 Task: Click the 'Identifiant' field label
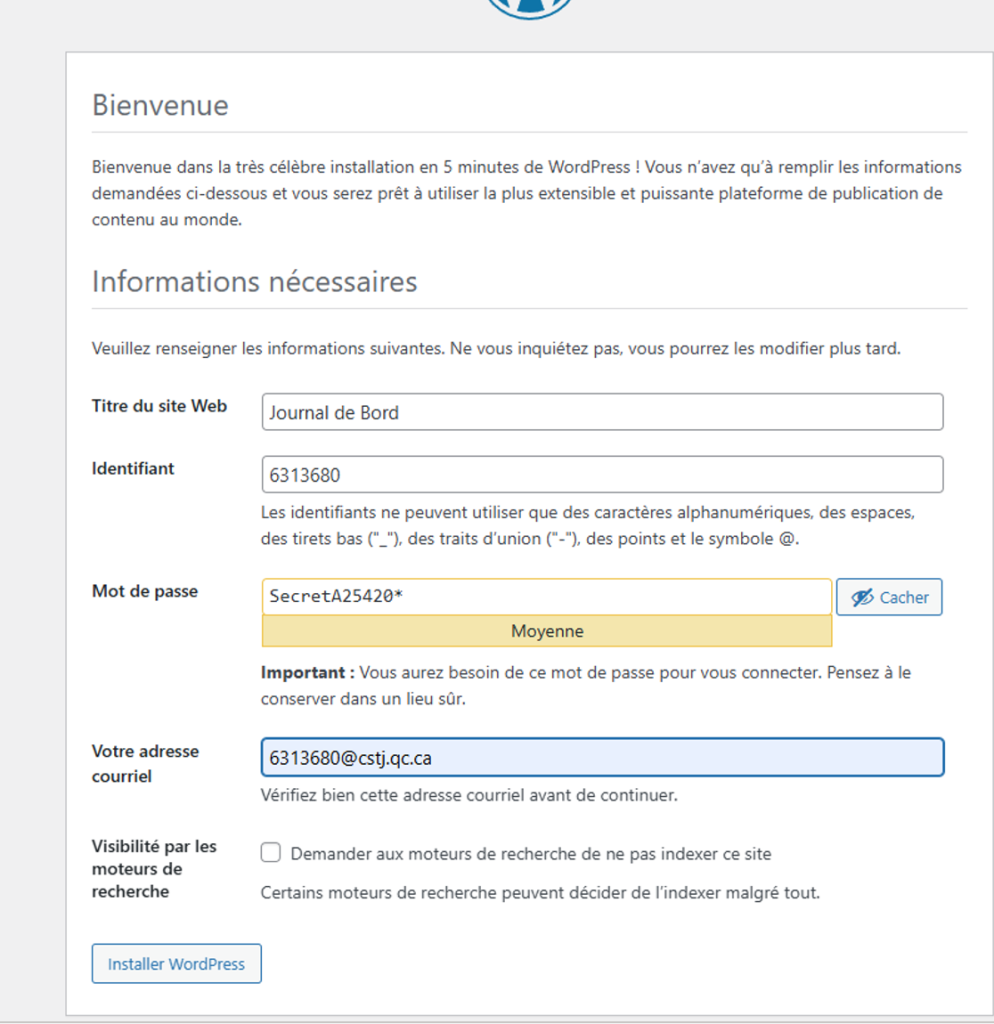tap(133, 468)
